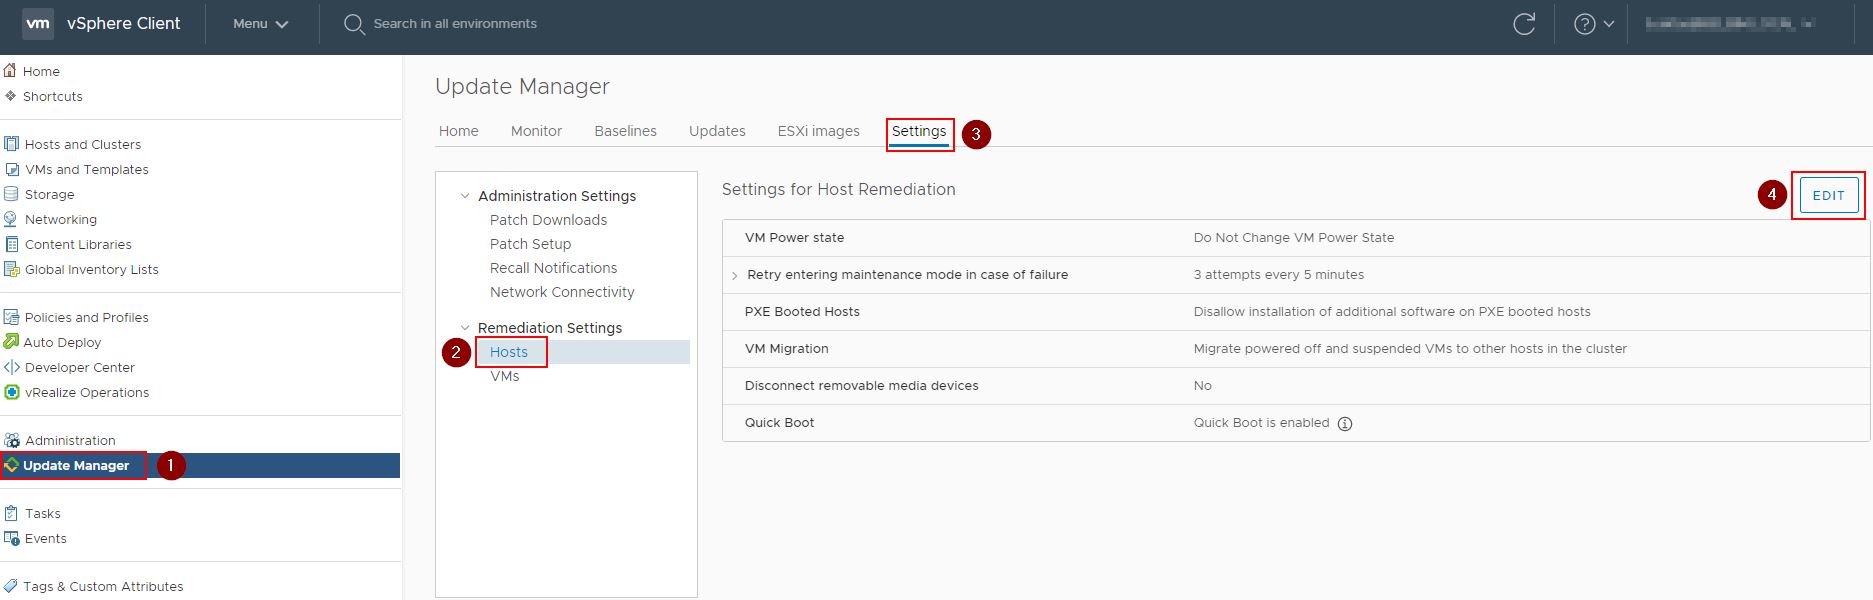1873x600 pixels.
Task: Click the Administration gear icon
Action: click(x=11, y=440)
